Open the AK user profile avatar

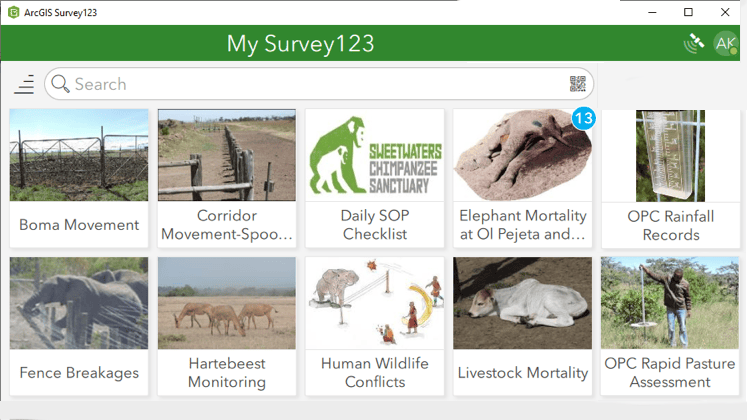click(x=725, y=43)
